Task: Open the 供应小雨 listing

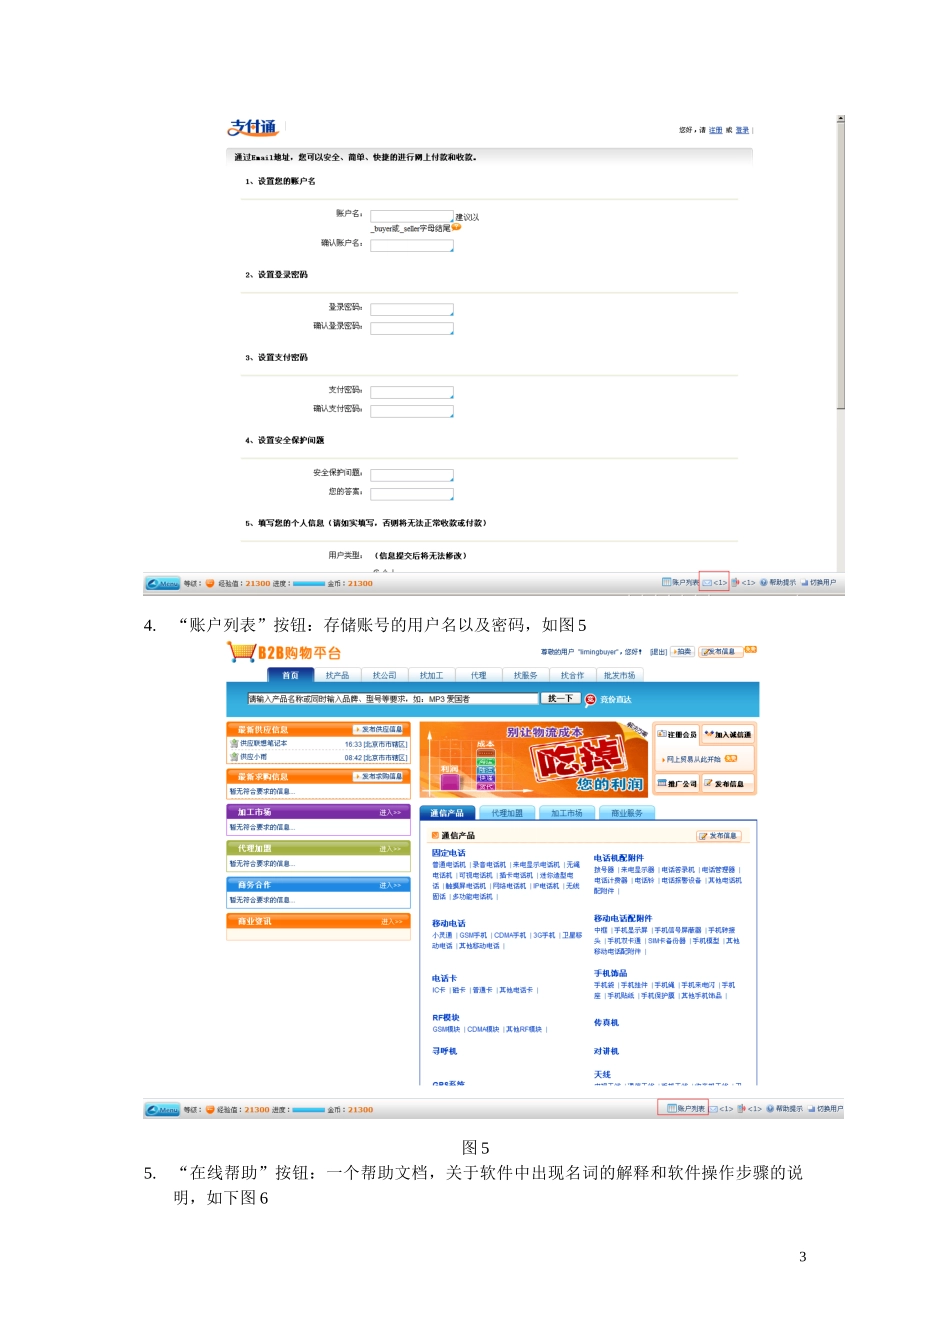Action: point(252,757)
